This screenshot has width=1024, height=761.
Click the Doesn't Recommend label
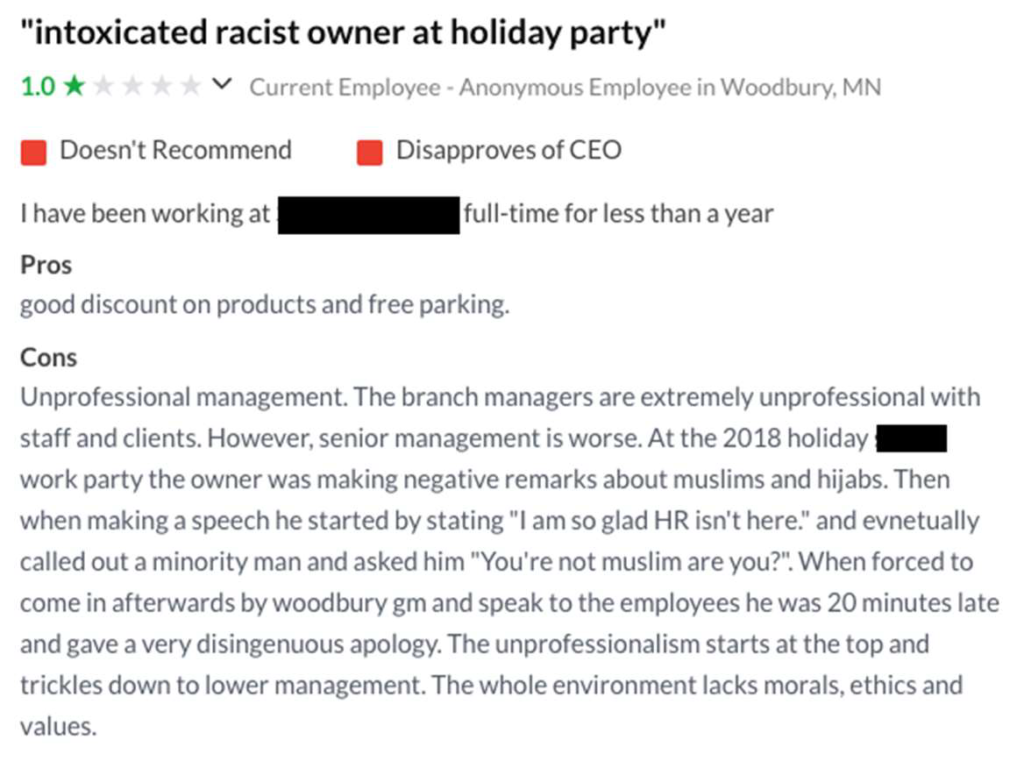176,150
